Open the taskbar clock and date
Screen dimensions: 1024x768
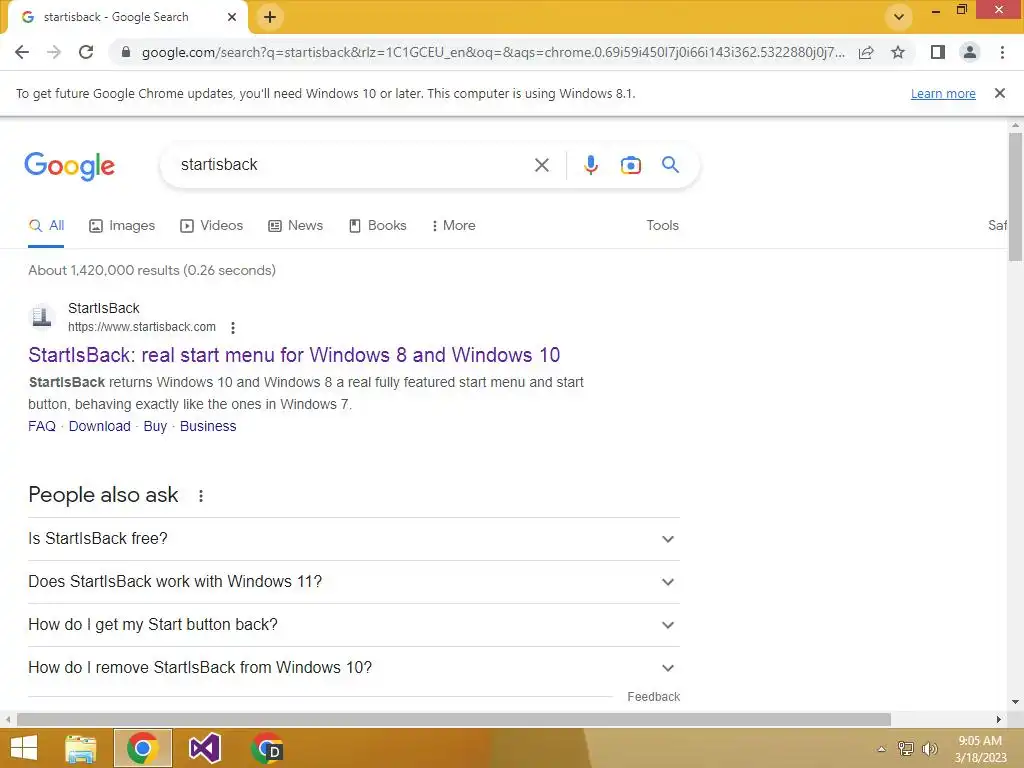980,749
